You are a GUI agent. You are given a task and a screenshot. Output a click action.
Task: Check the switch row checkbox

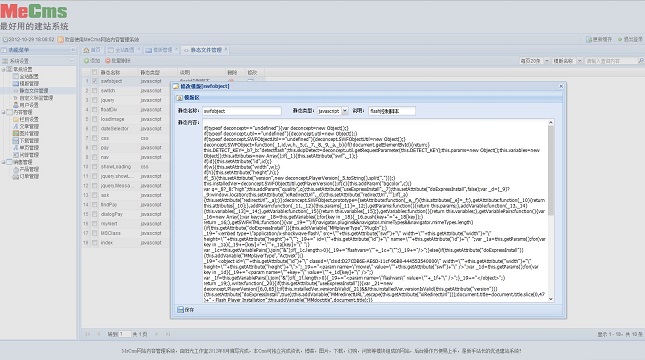point(95,91)
